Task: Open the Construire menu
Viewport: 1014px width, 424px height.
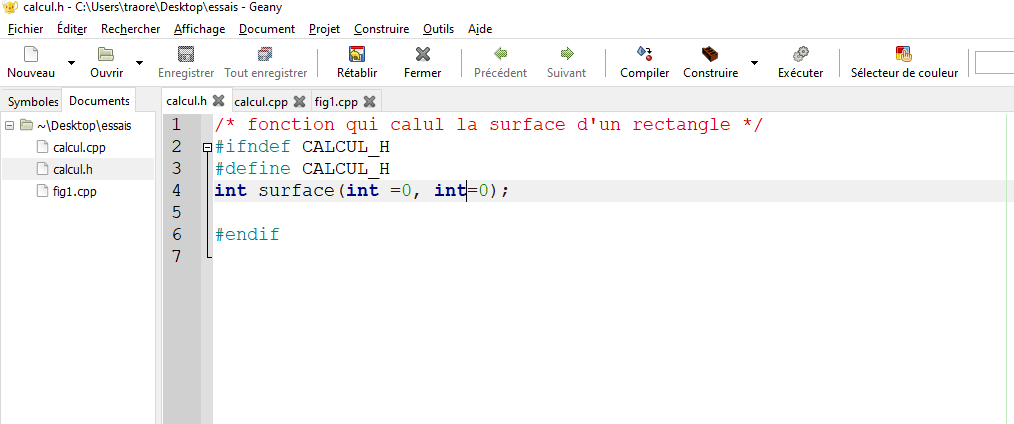Action: (381, 29)
